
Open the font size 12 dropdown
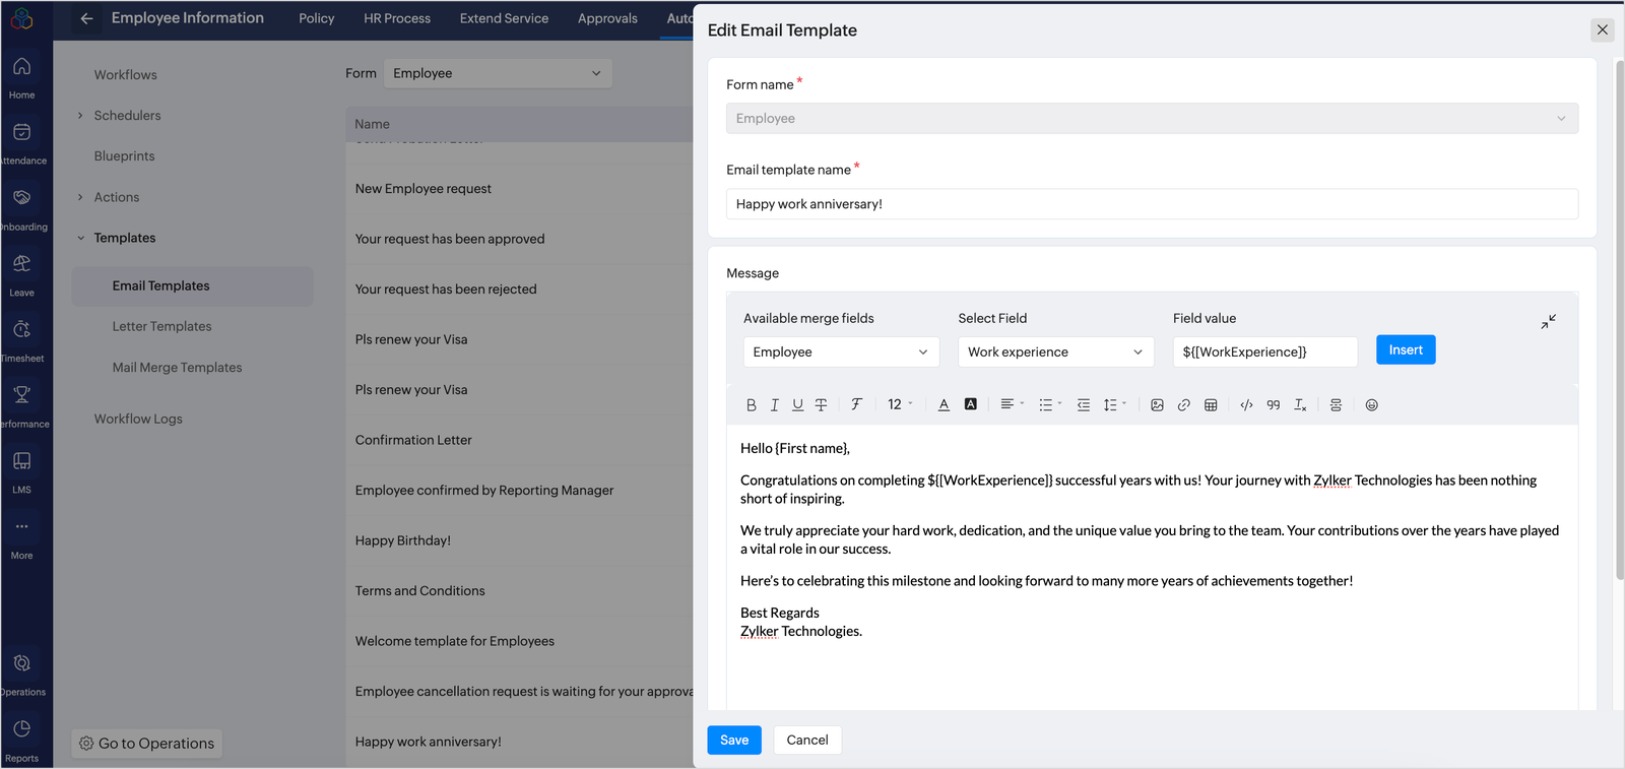coord(899,405)
